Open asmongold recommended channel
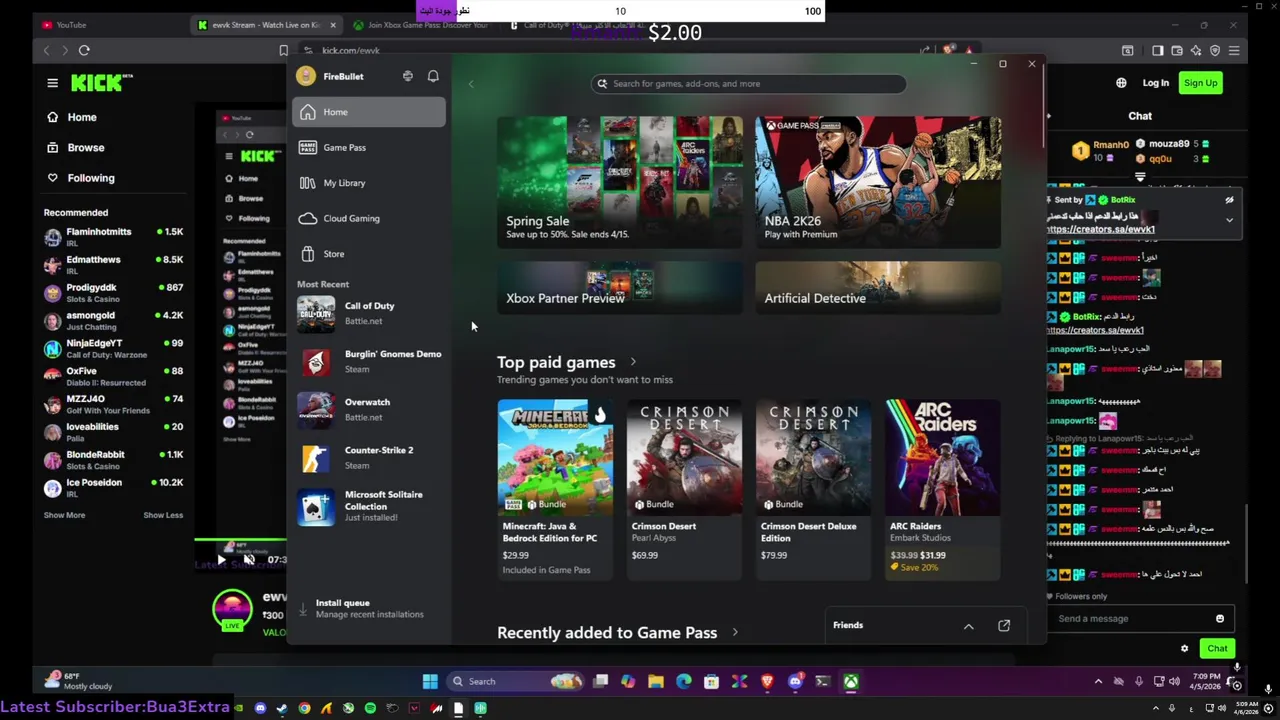The width and height of the screenshot is (1280, 720). coord(113,321)
